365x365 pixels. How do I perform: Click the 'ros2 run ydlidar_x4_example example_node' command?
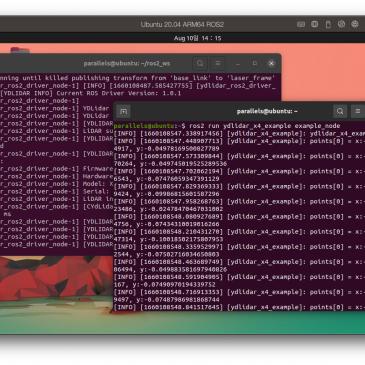click(265, 126)
